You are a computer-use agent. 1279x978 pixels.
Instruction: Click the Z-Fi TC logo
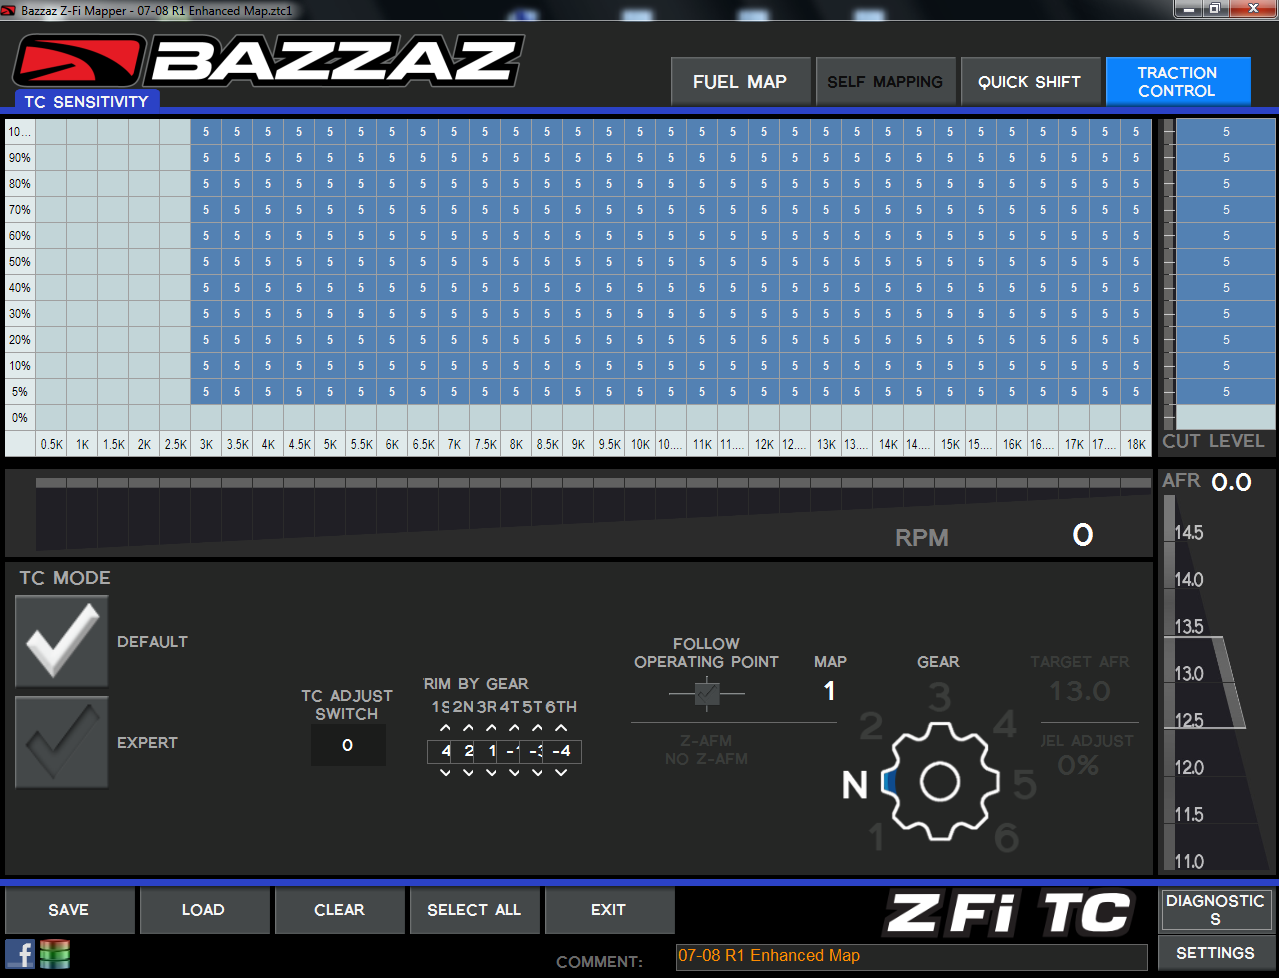[x=1010, y=914]
